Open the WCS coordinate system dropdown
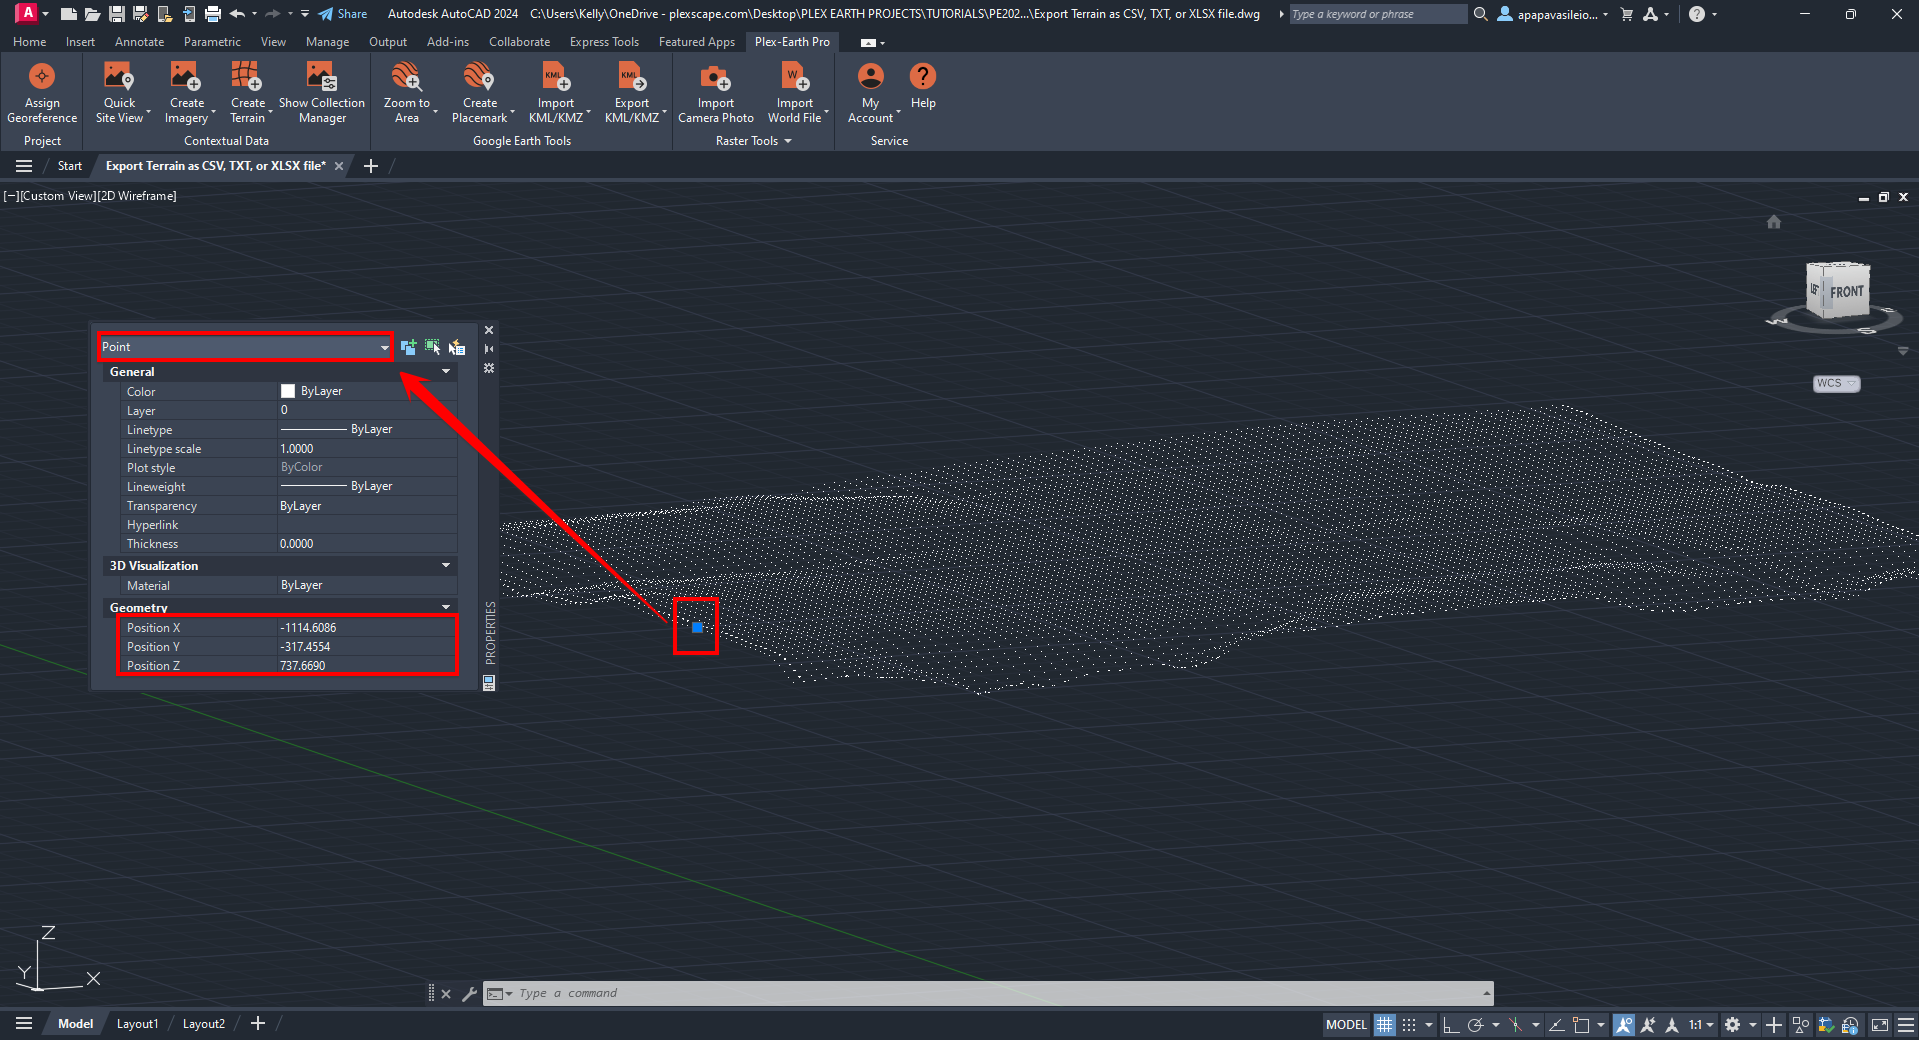The image size is (1919, 1040). pos(1837,383)
